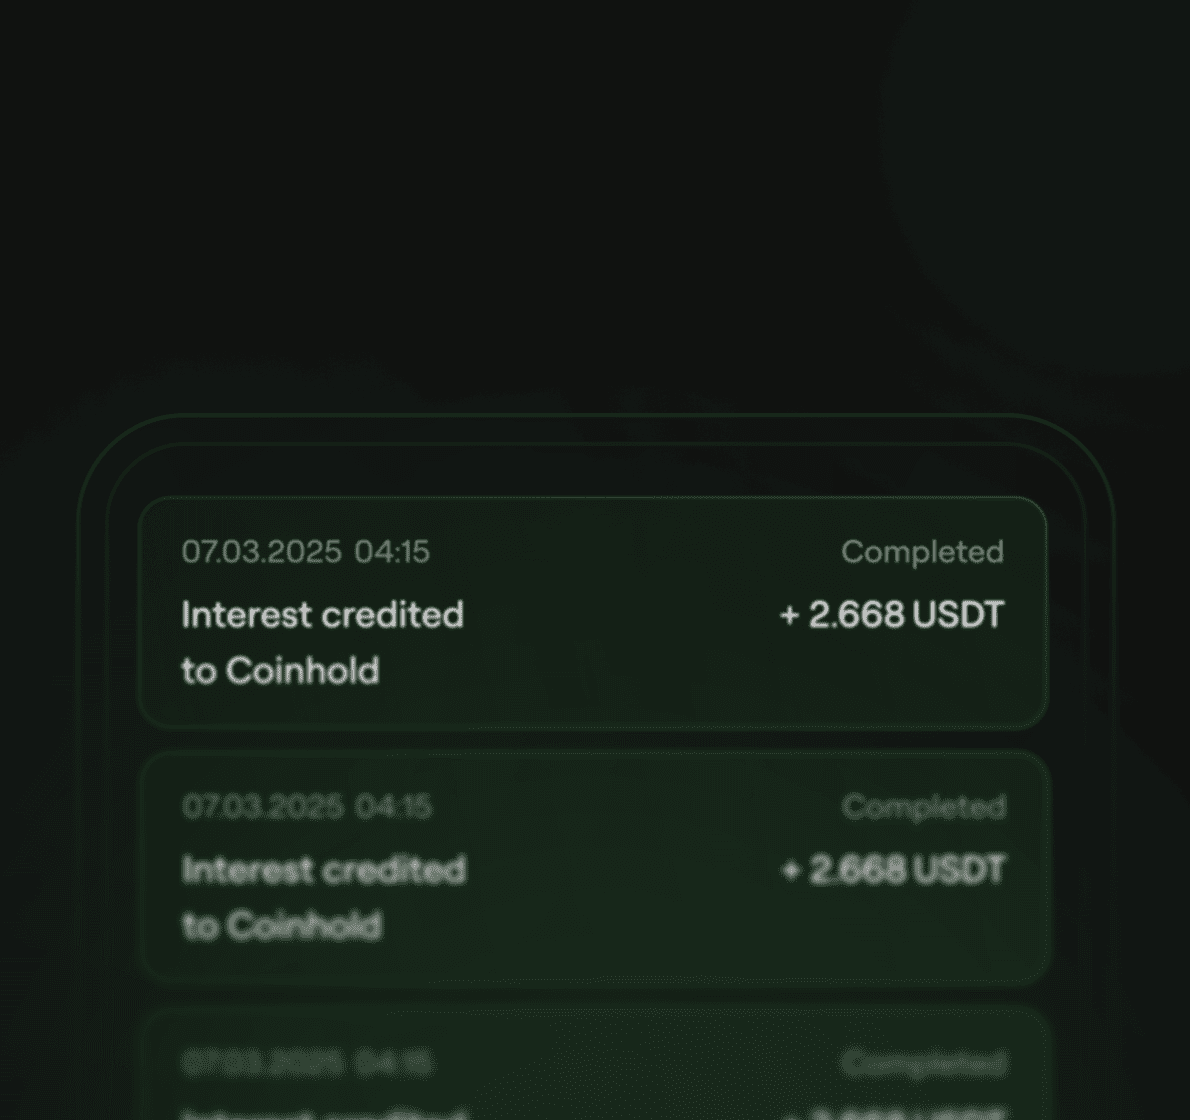
Task: Click 'to Coinhold' text in the first card
Action: pyautogui.click(x=280, y=671)
